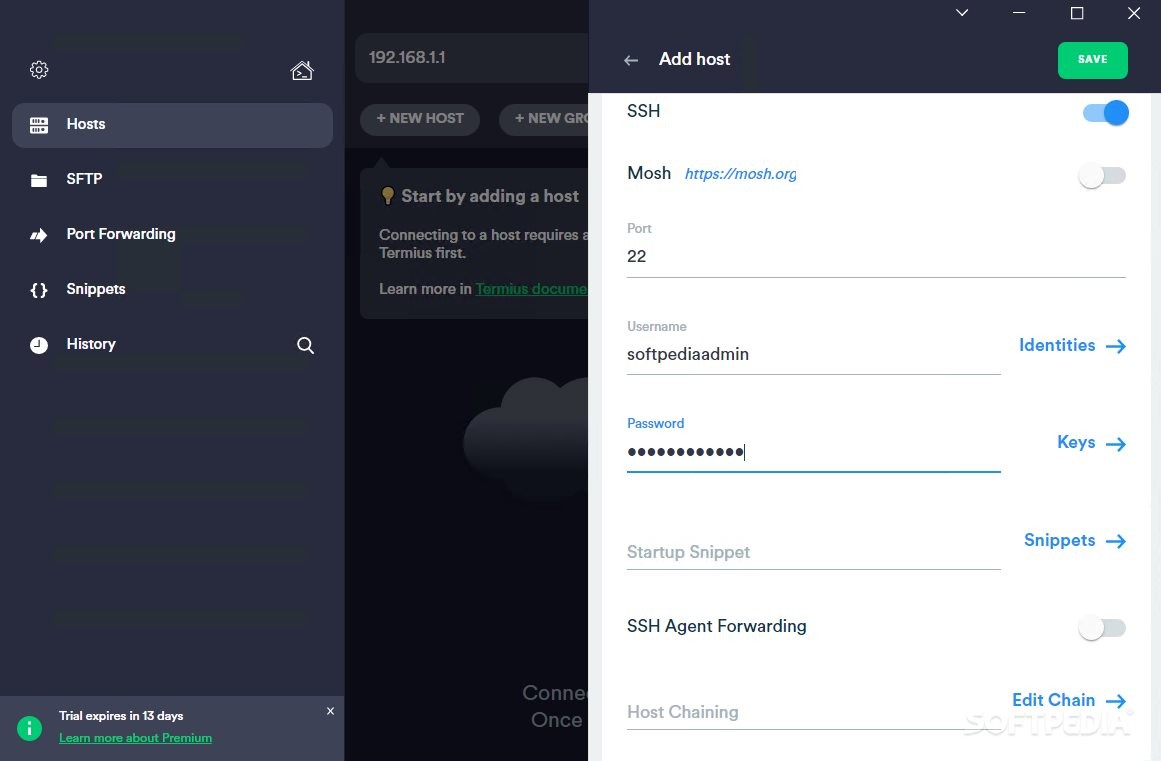Enable the Mosh toggle

[1103, 175]
